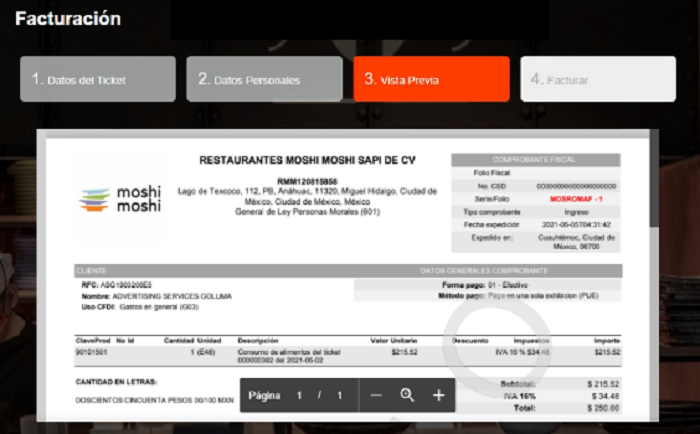Click the red MOSROMAF -1 folio value
Viewport: 700px width, 434px height.
[576, 199]
